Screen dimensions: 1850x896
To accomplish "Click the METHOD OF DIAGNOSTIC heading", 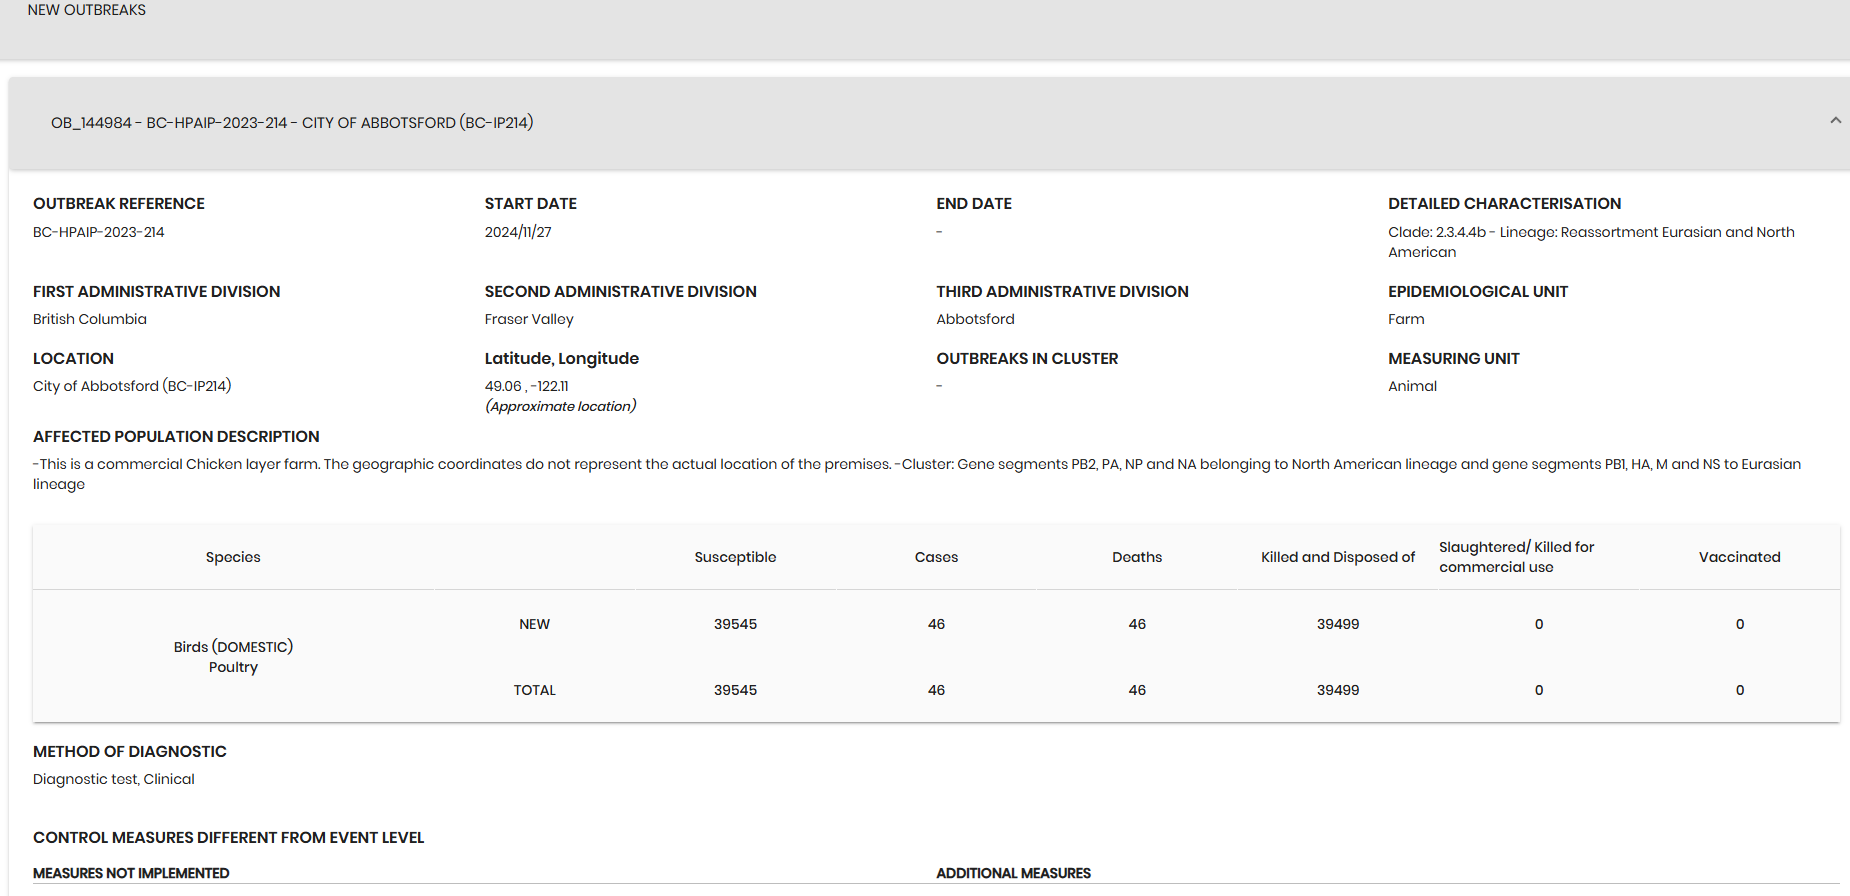I will (130, 752).
